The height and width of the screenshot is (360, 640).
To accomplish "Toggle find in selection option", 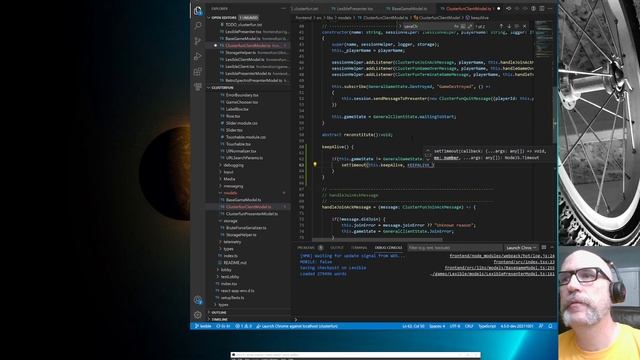I will coord(517,26).
